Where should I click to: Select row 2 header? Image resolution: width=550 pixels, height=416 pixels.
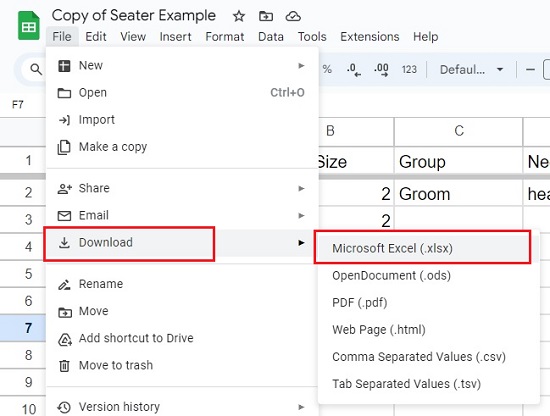23,192
